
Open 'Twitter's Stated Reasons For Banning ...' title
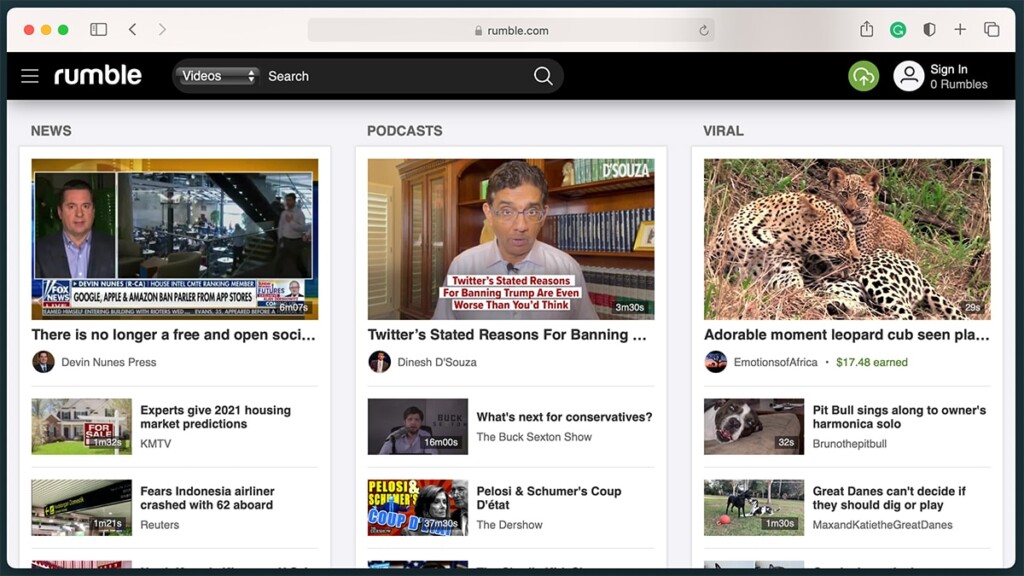pyautogui.click(x=507, y=335)
